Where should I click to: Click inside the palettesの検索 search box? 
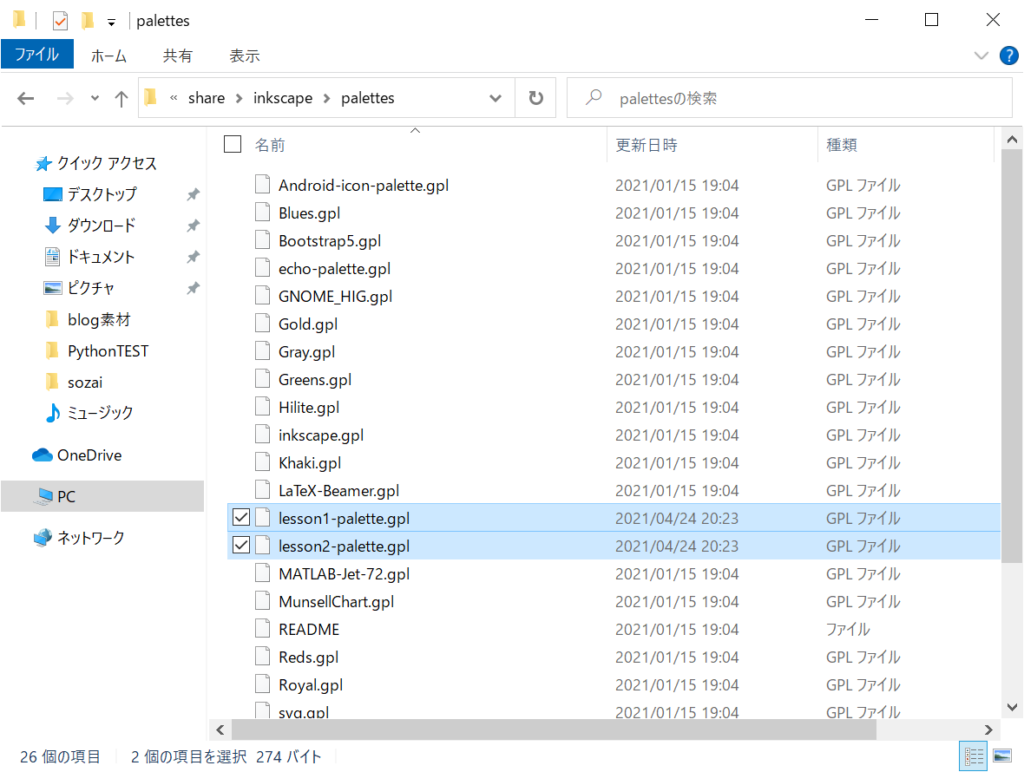(790, 98)
